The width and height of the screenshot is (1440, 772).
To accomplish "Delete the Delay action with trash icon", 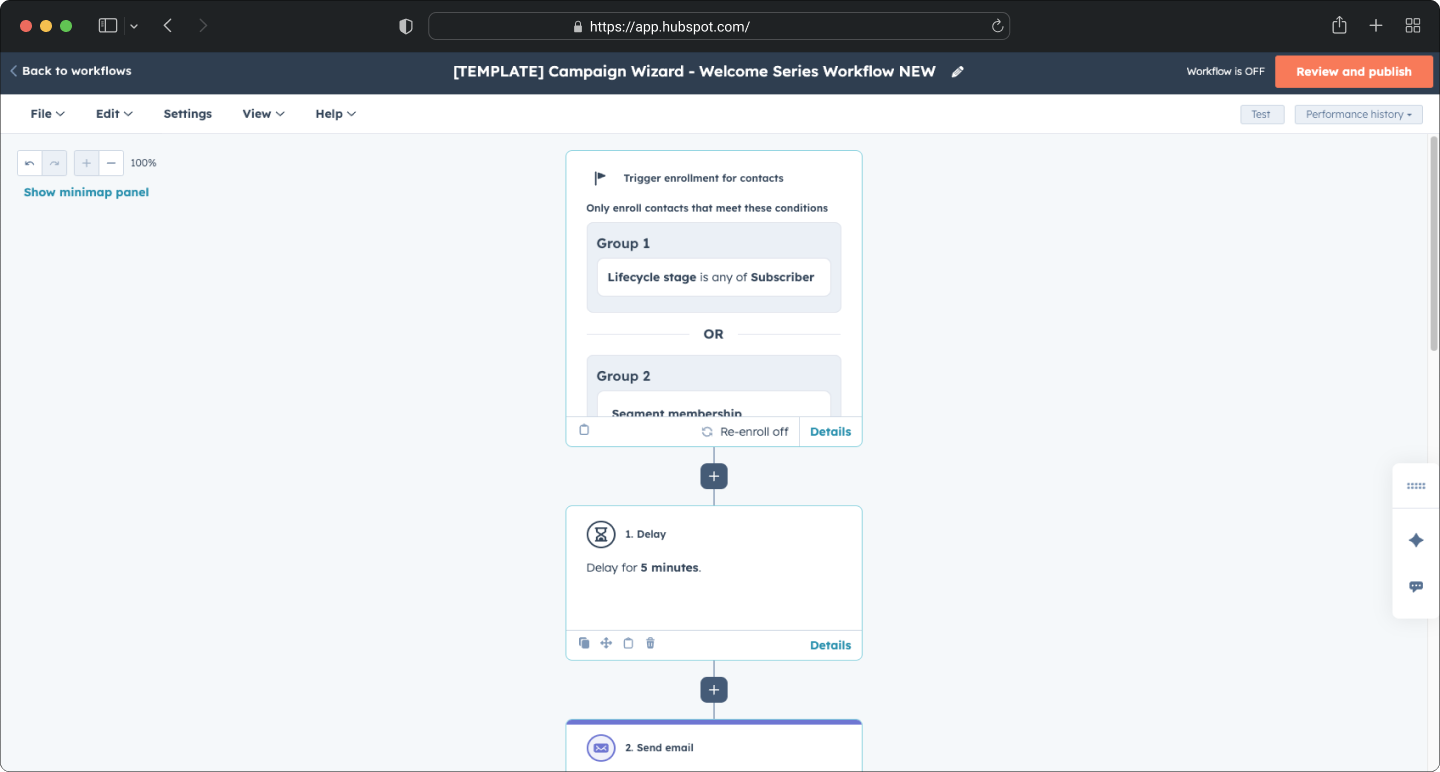I will click(650, 644).
